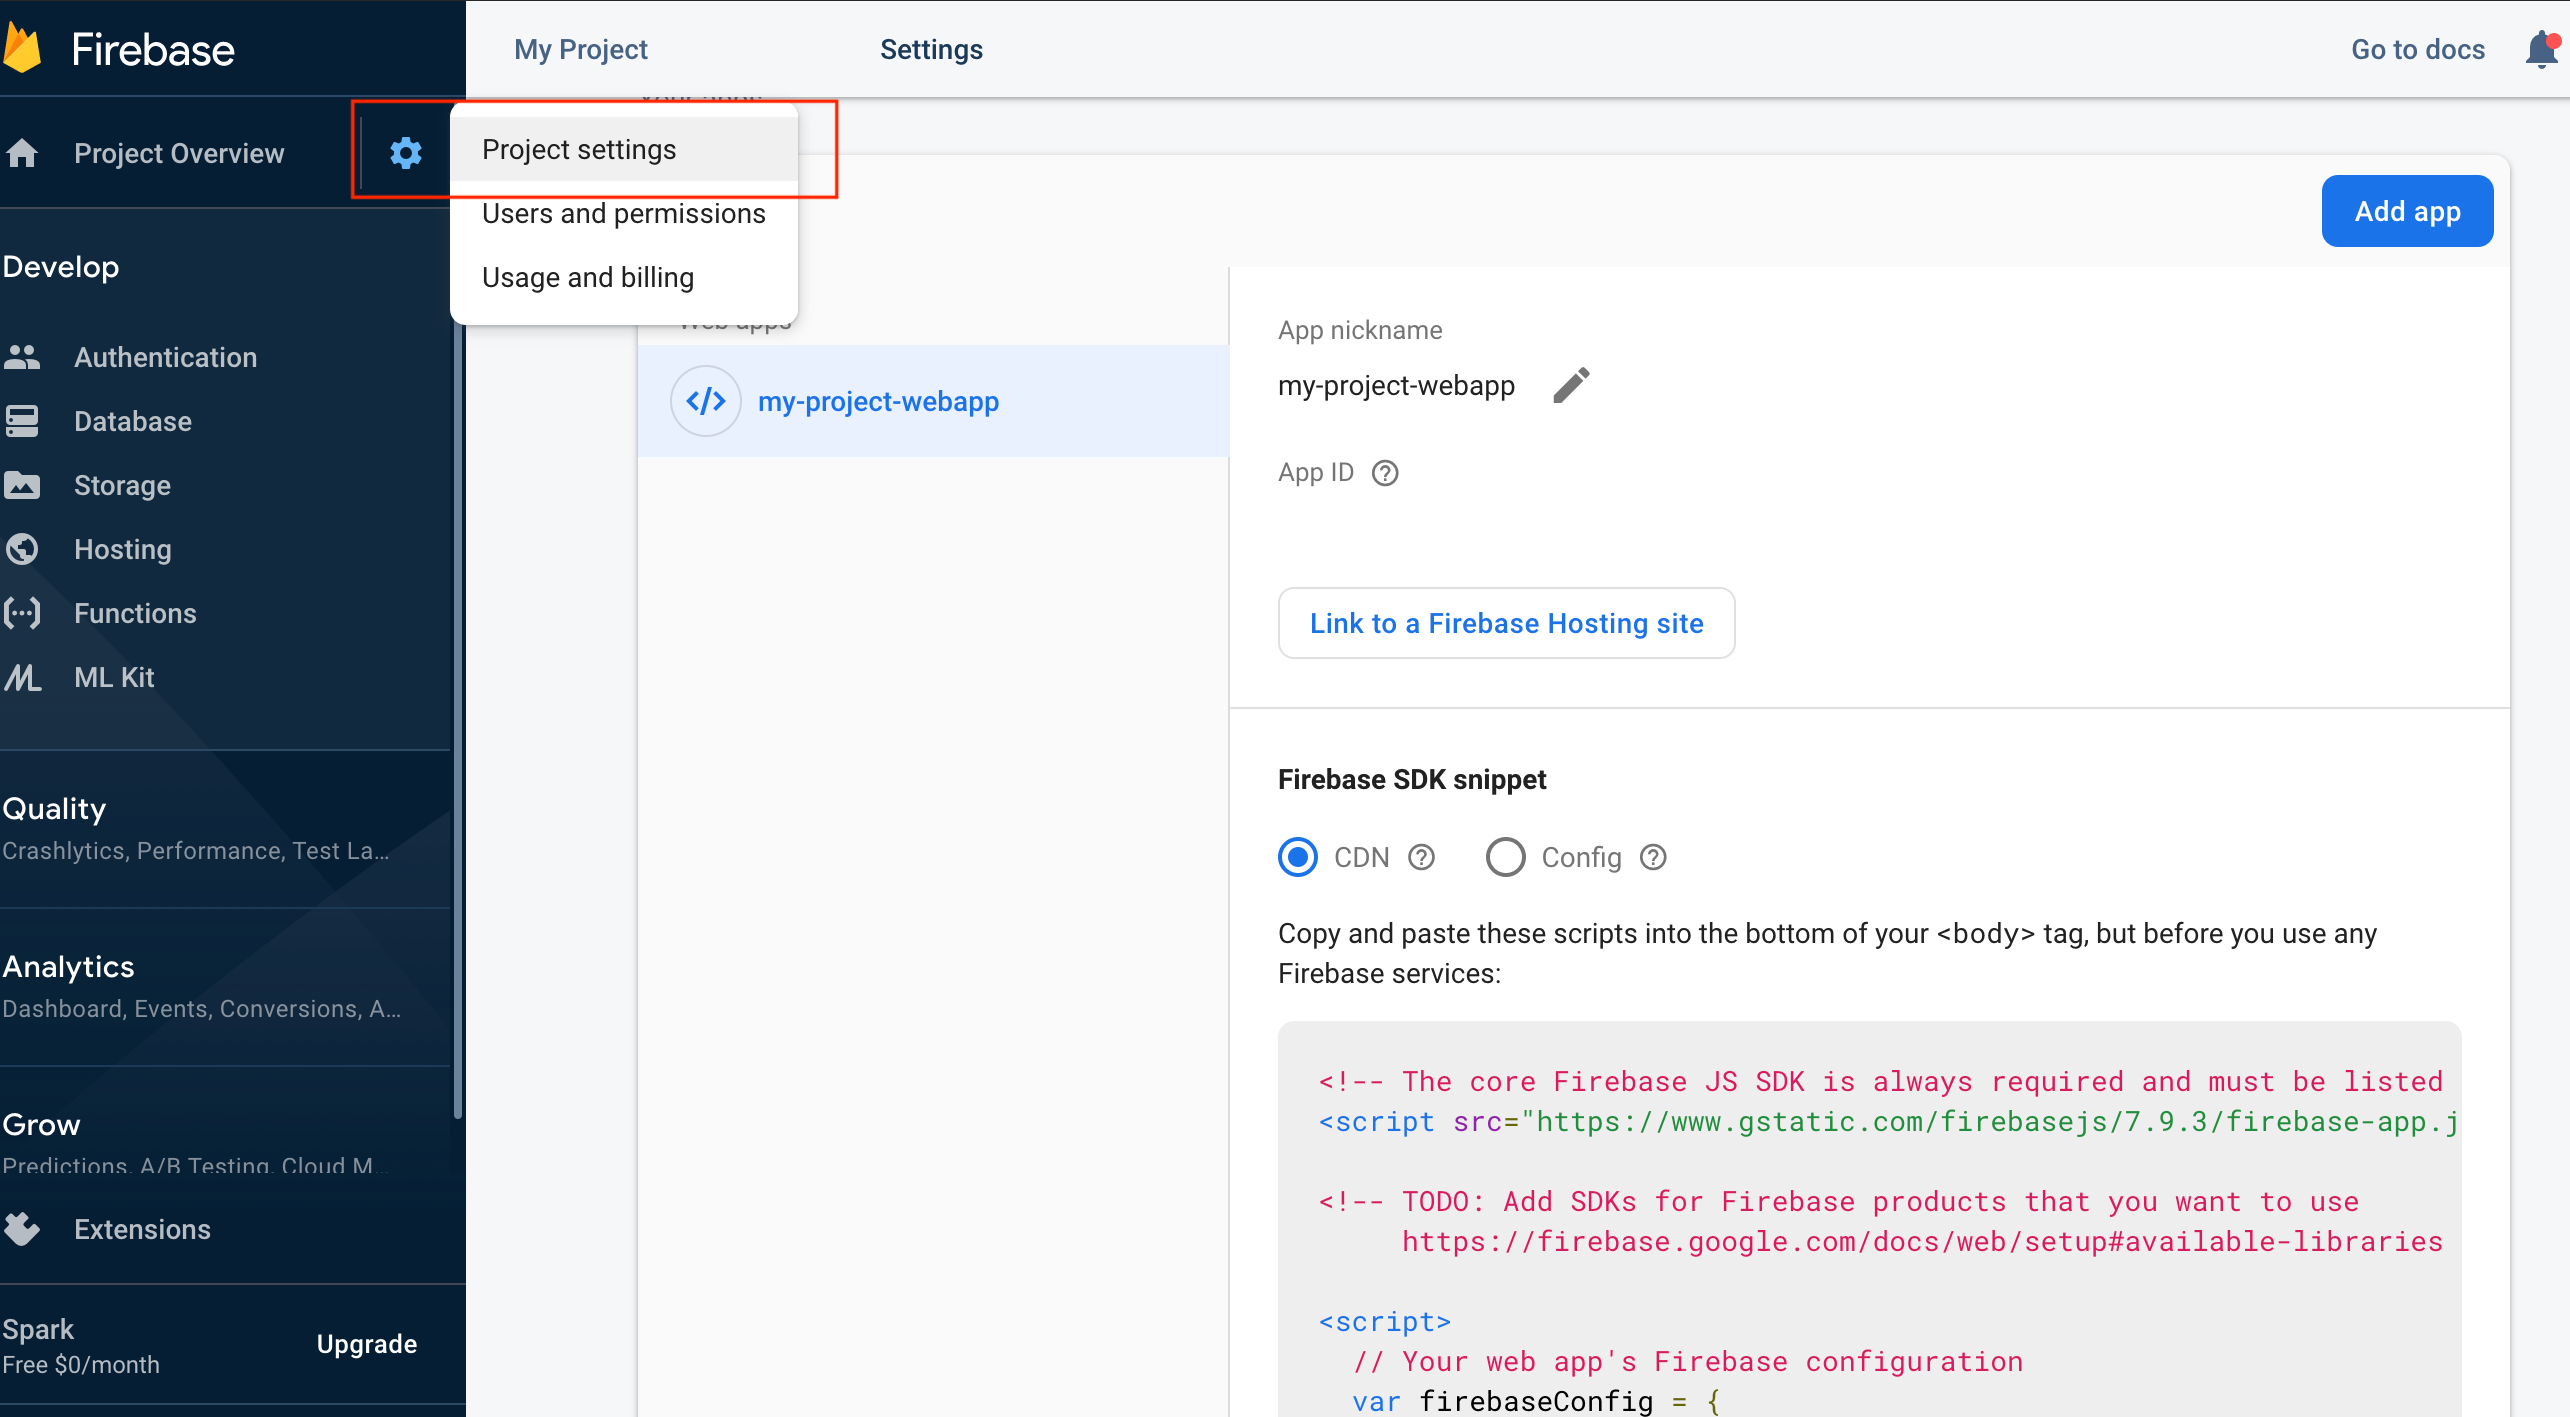Click Firebase SDK snippet heading
The height and width of the screenshot is (1417, 2570).
(x=1412, y=779)
